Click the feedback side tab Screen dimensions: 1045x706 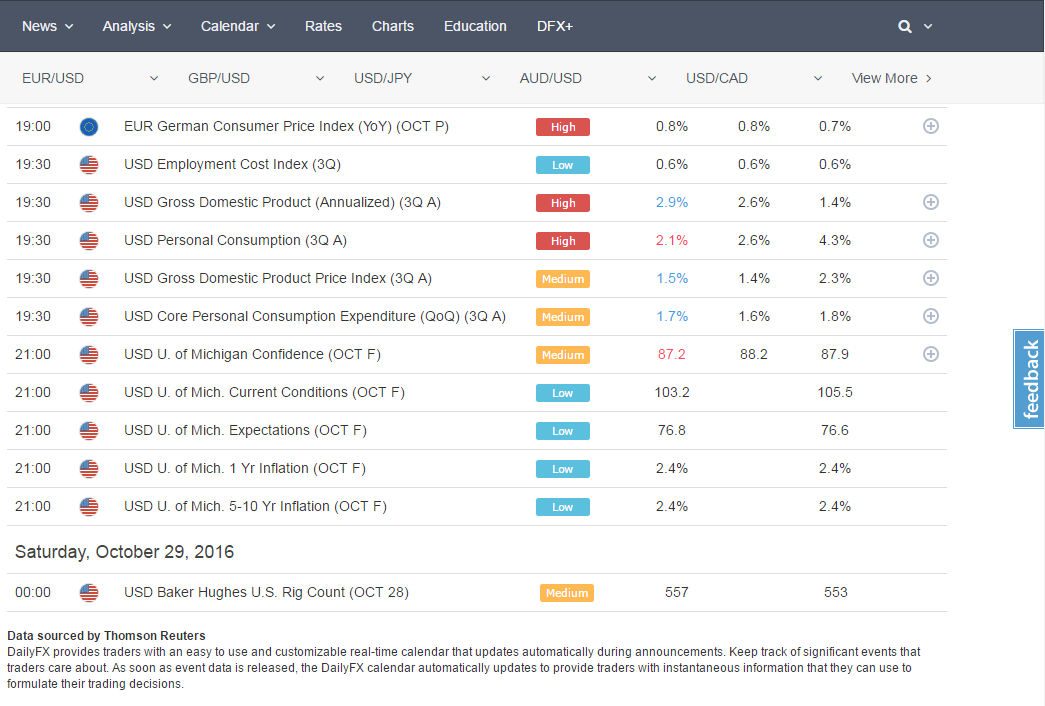coord(1030,379)
